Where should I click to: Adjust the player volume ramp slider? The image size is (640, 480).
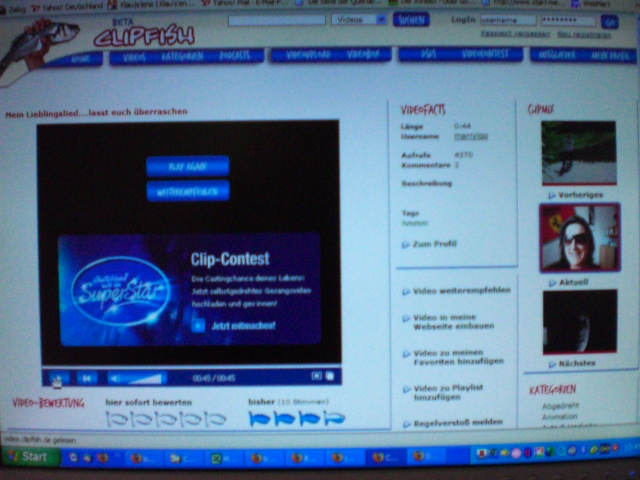pyautogui.click(x=145, y=379)
